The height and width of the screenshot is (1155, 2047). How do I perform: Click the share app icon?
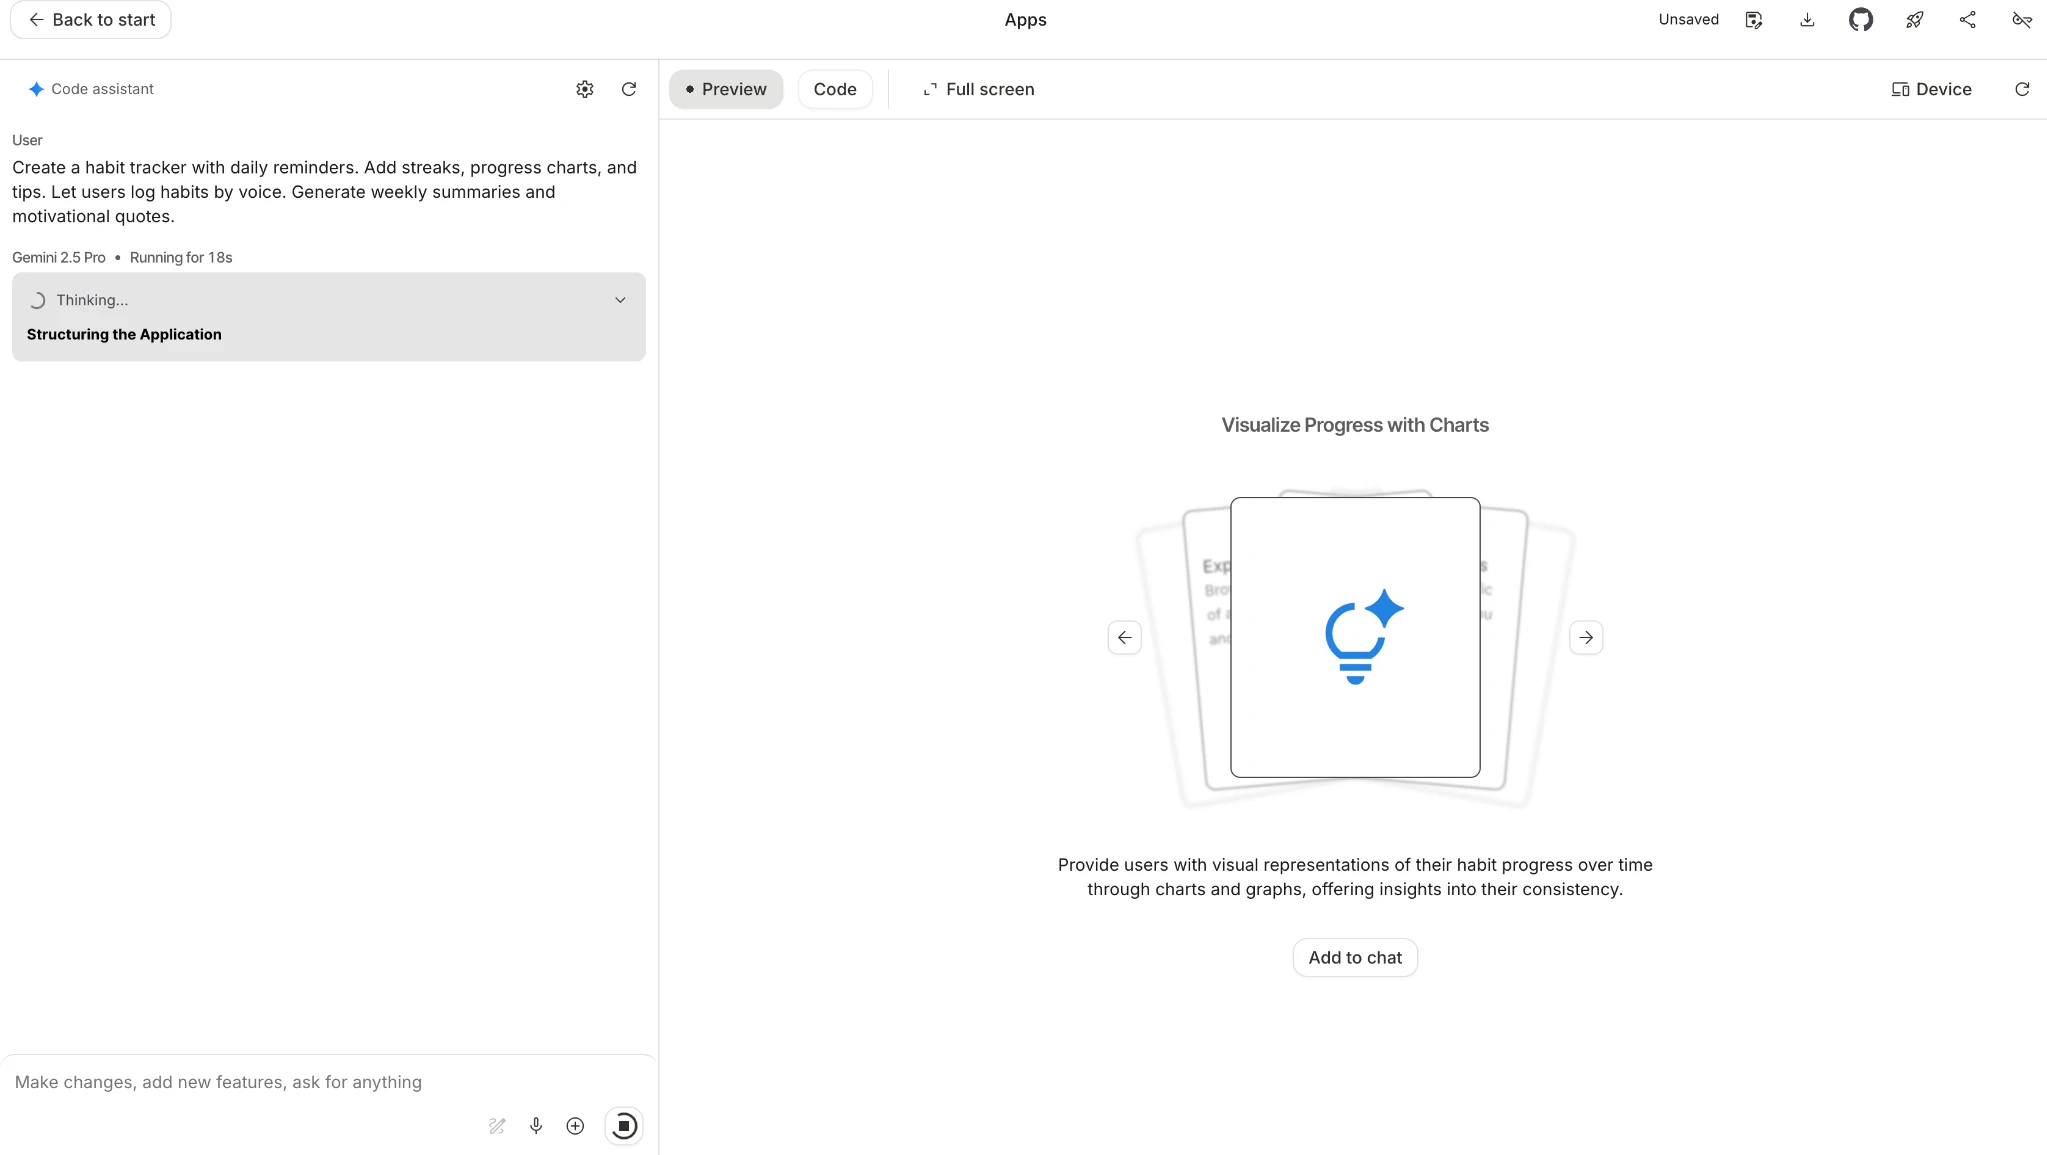point(1967,20)
